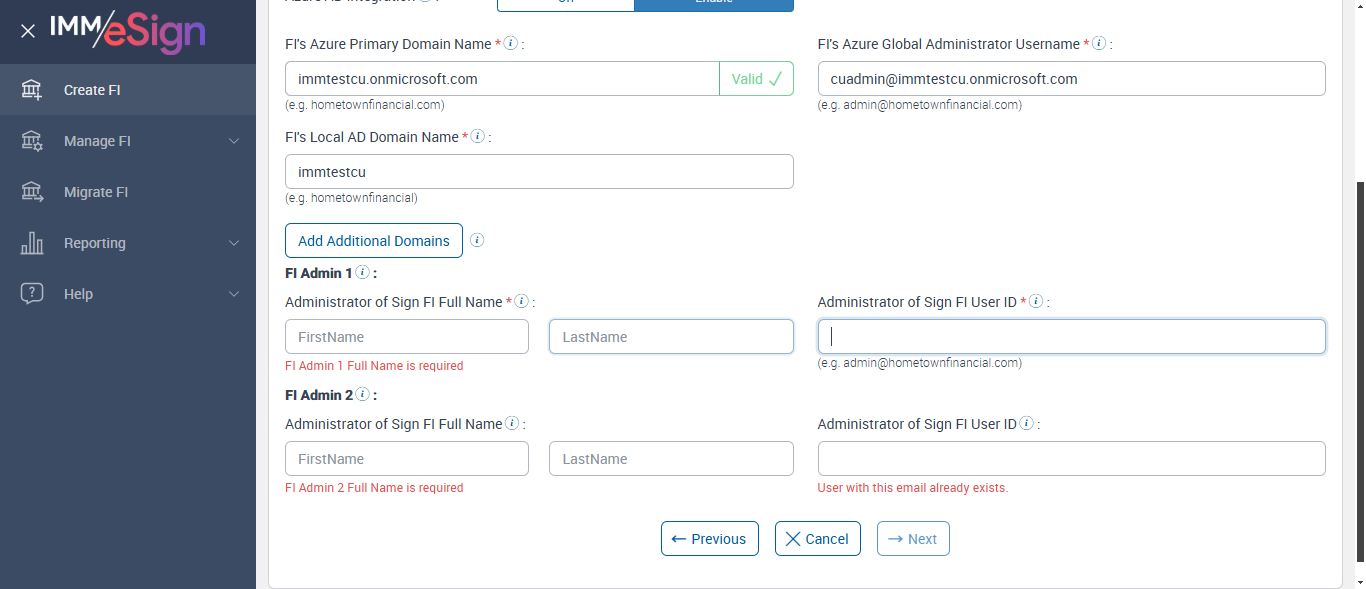Expand the Reporting submenu arrow
This screenshot has height=589, width=1366.
click(x=234, y=243)
